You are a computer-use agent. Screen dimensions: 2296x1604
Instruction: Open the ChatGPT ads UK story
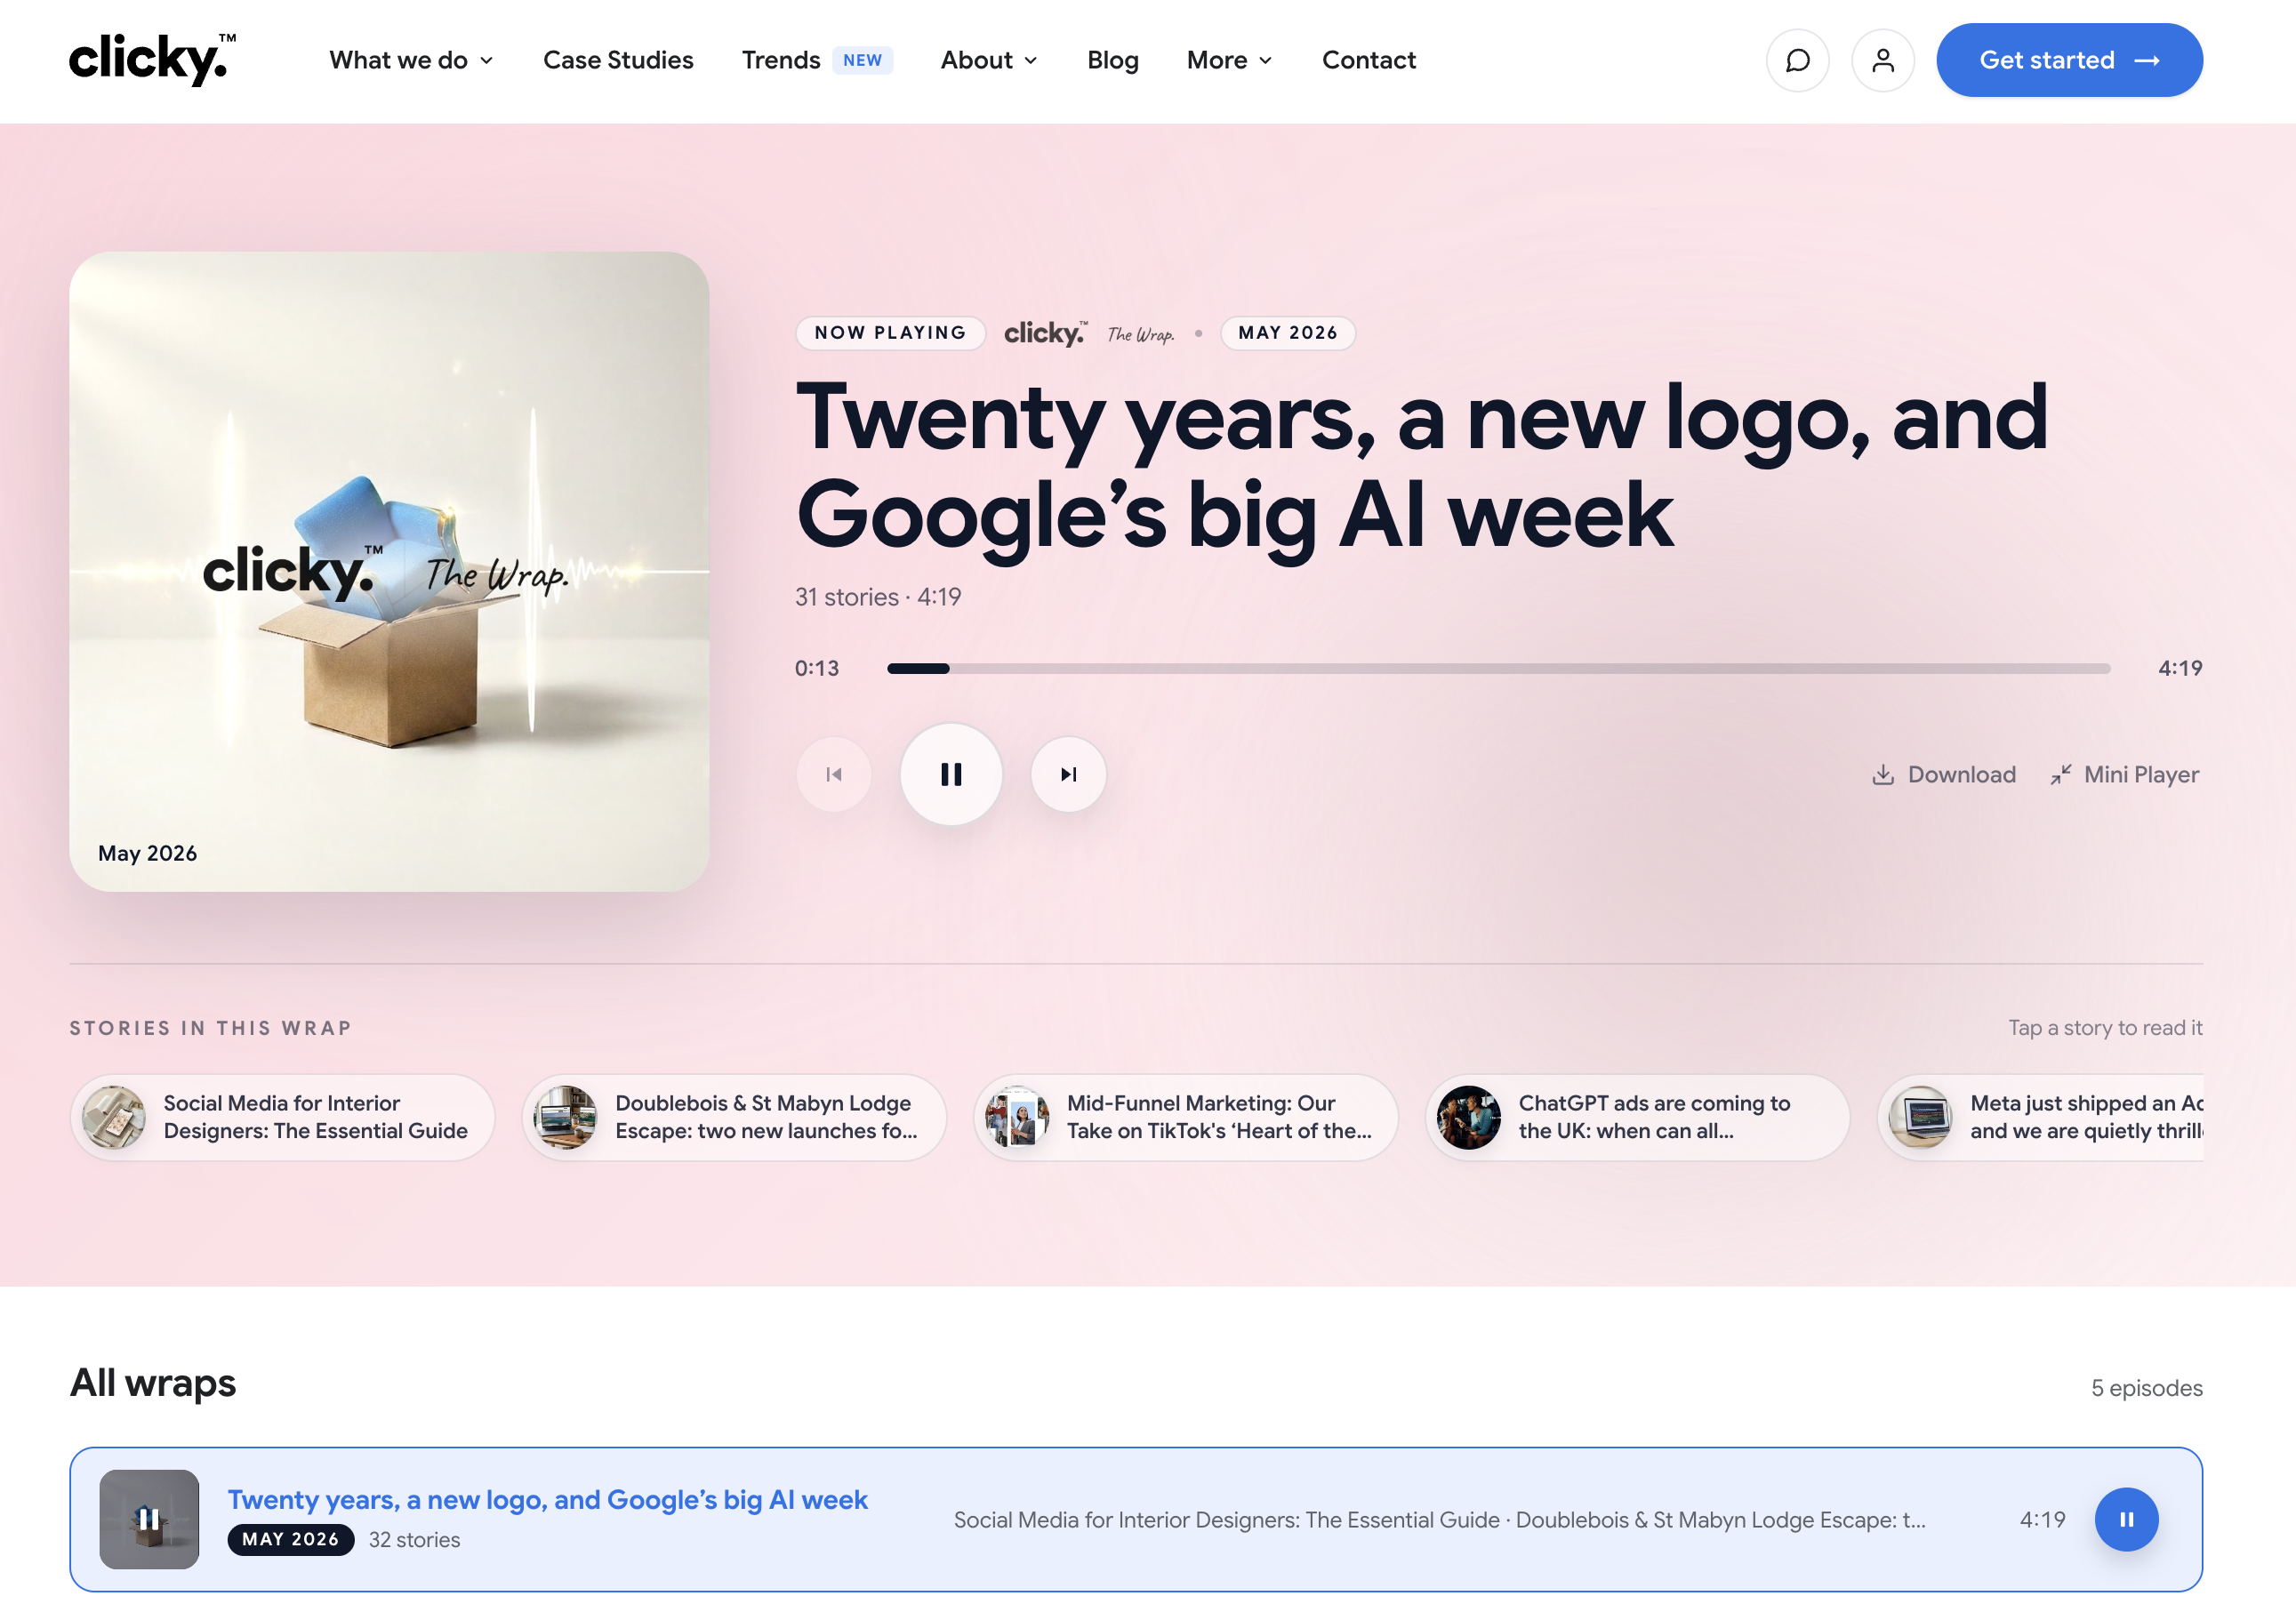[x=1638, y=1117]
